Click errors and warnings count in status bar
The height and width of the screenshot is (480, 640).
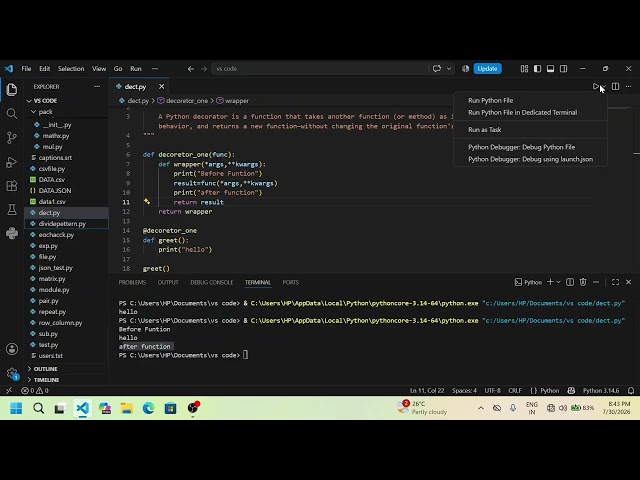35,391
